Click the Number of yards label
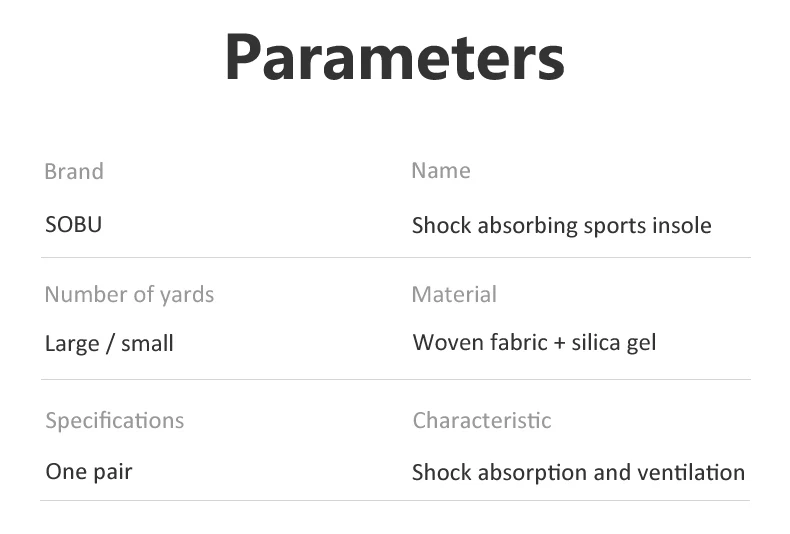Viewport: 790px width, 534px height. [x=129, y=294]
